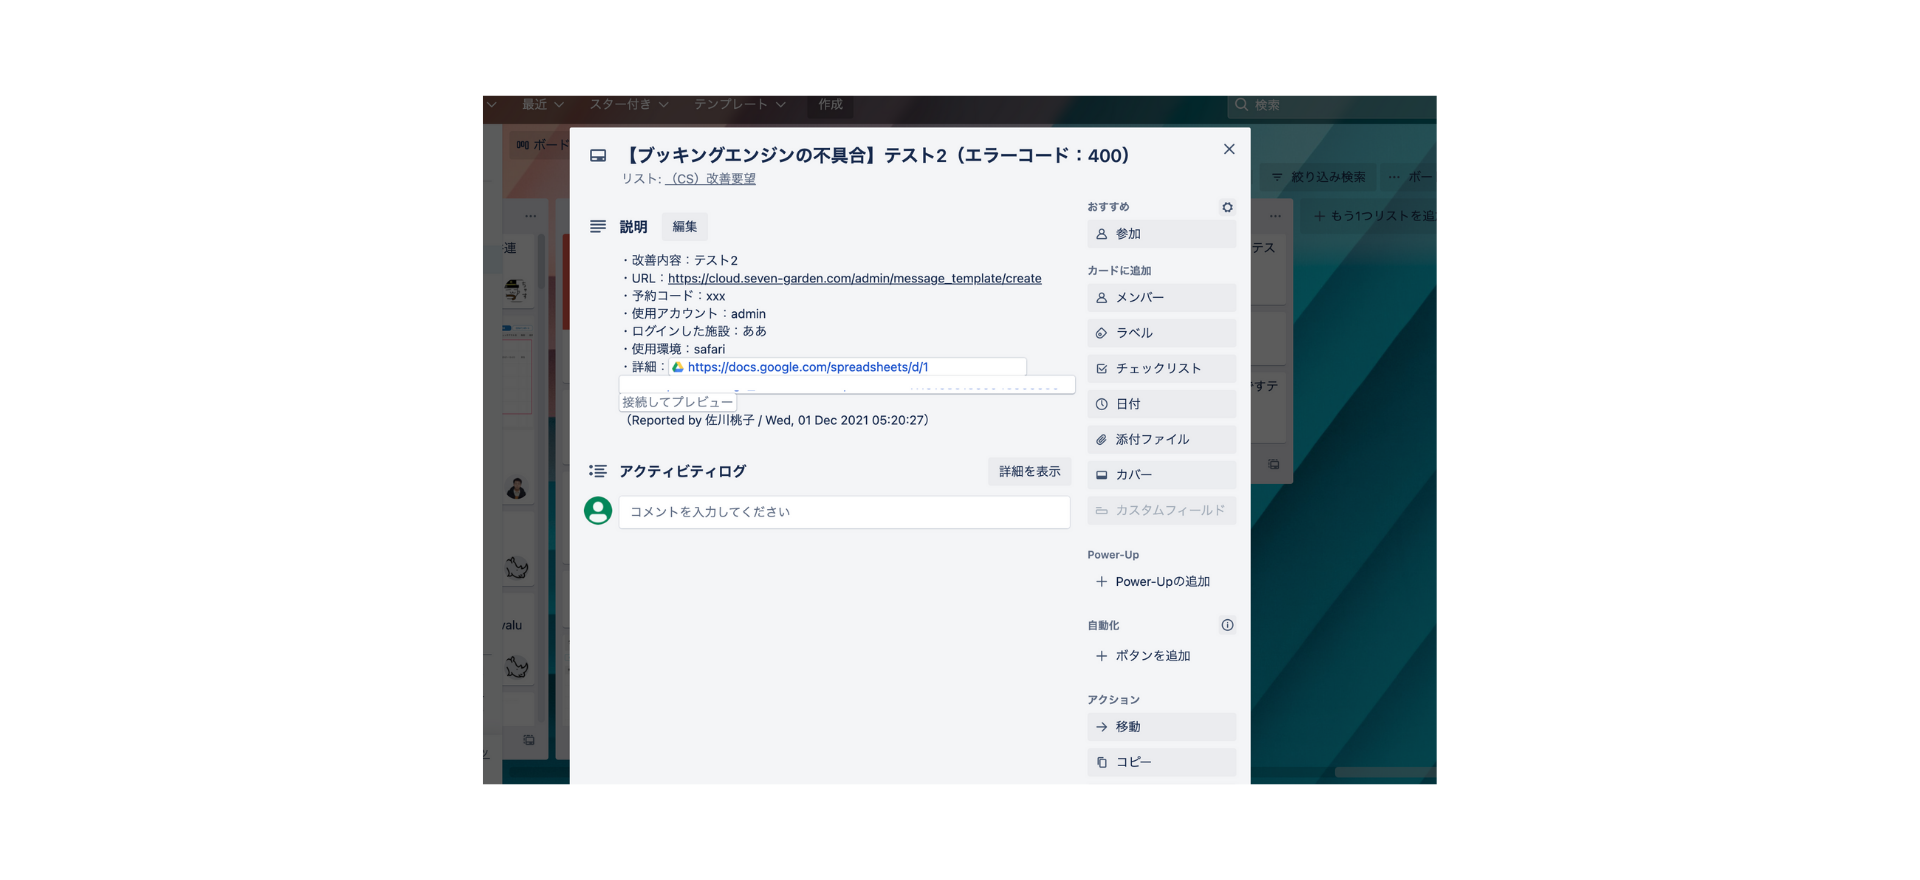1920x880 pixels.
Task: Add a member via メンバー button
Action: [x=1162, y=298]
